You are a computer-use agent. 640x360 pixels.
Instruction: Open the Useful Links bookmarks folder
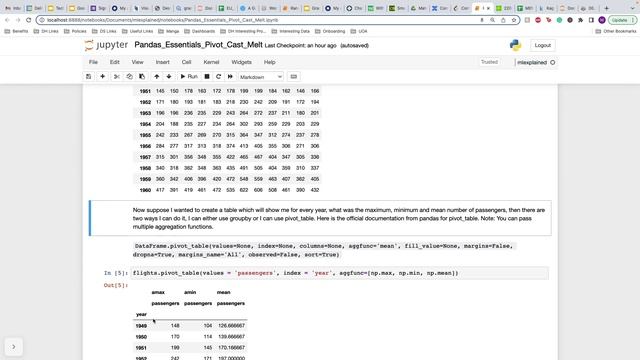pyautogui.click(x=137, y=31)
